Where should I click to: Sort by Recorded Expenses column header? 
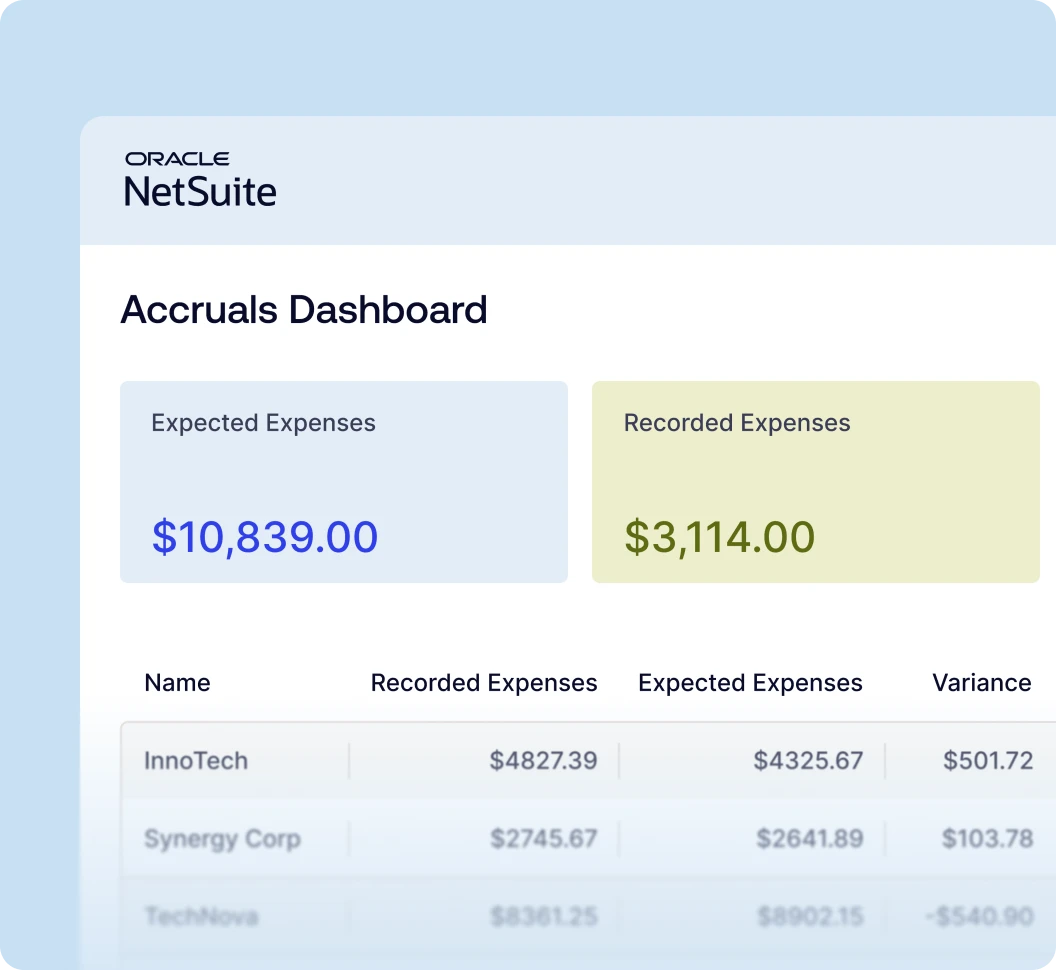click(x=484, y=683)
